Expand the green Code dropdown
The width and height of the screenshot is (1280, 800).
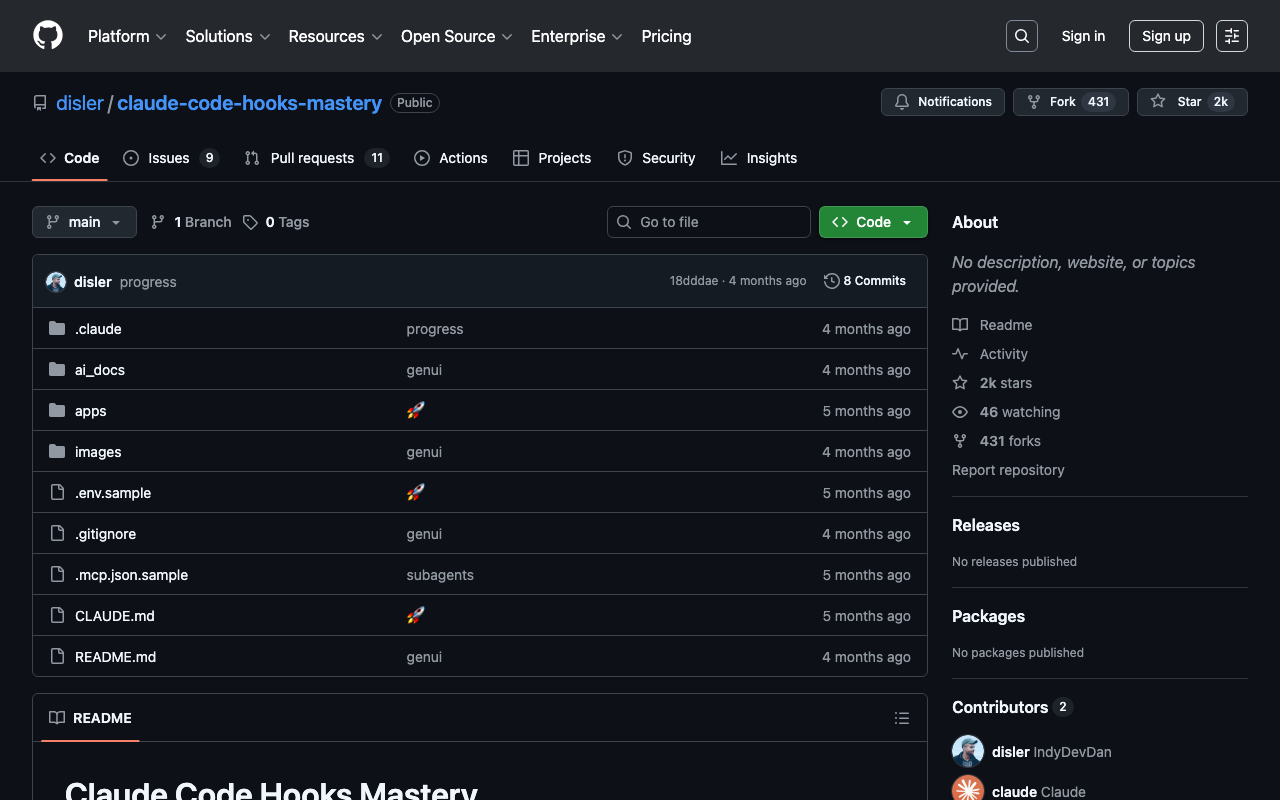pyautogui.click(x=873, y=222)
